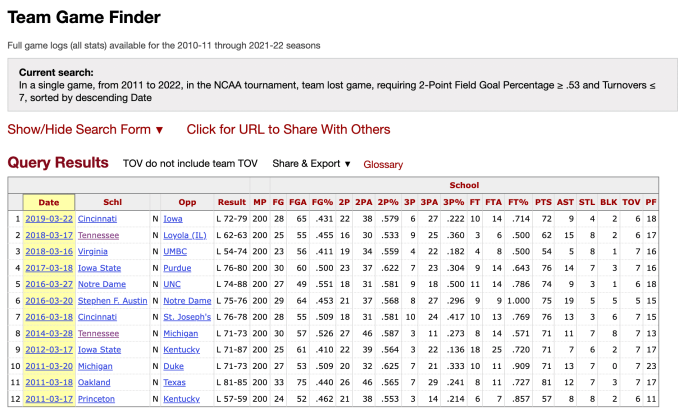Click for URL to Share With Others

288,129
